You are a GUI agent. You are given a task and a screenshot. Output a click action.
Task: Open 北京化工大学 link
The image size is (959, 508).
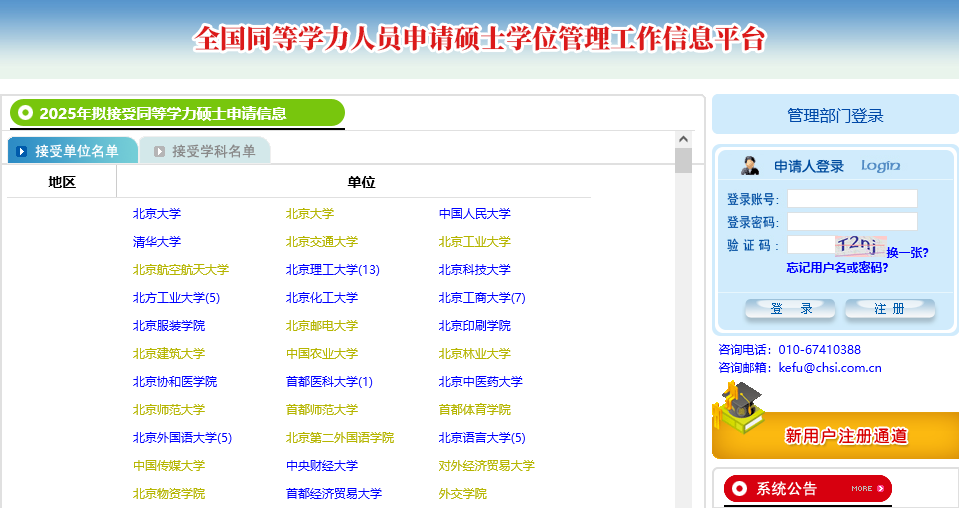(322, 298)
